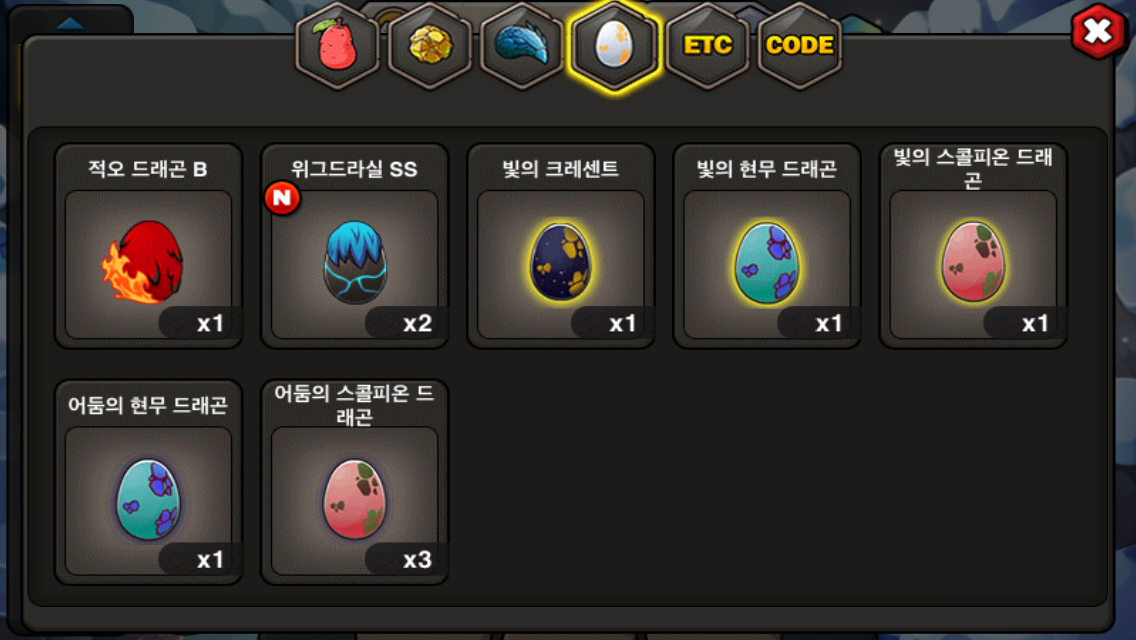Choose the teal 어둠의 현무 드래곤 egg
1136x640 pixels.
click(148, 500)
